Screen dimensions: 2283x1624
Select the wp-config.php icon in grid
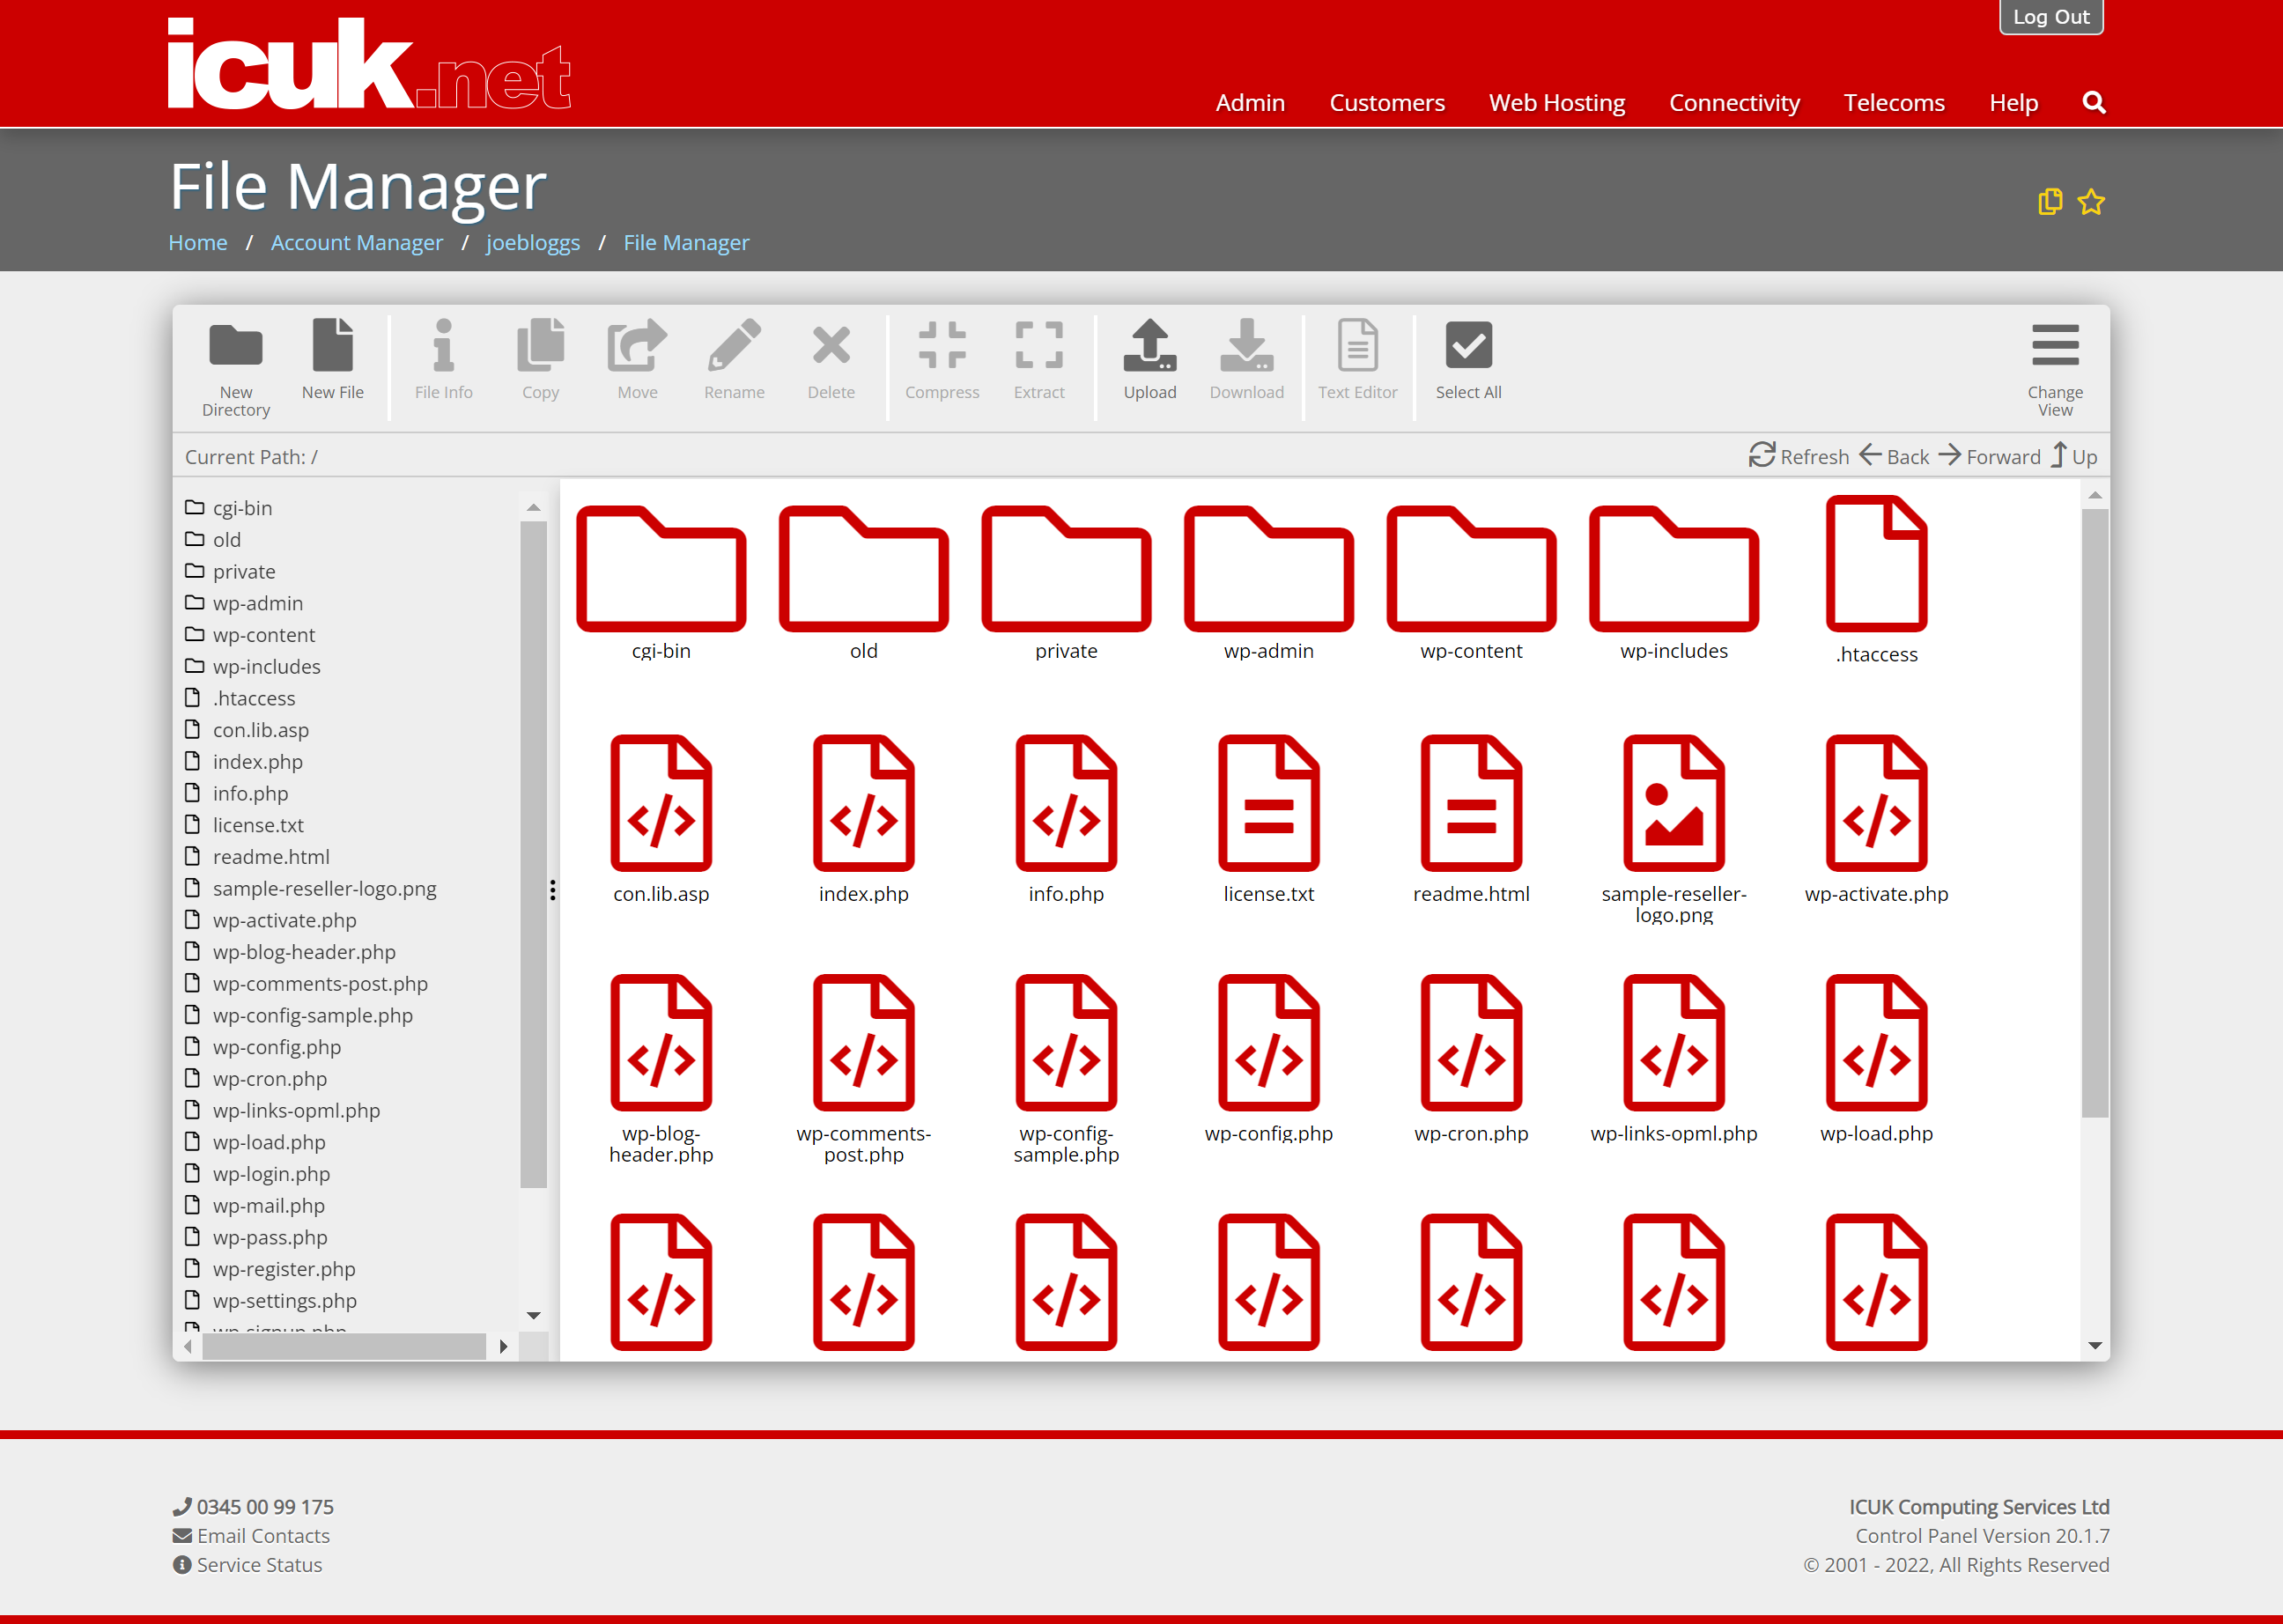(x=1269, y=1043)
